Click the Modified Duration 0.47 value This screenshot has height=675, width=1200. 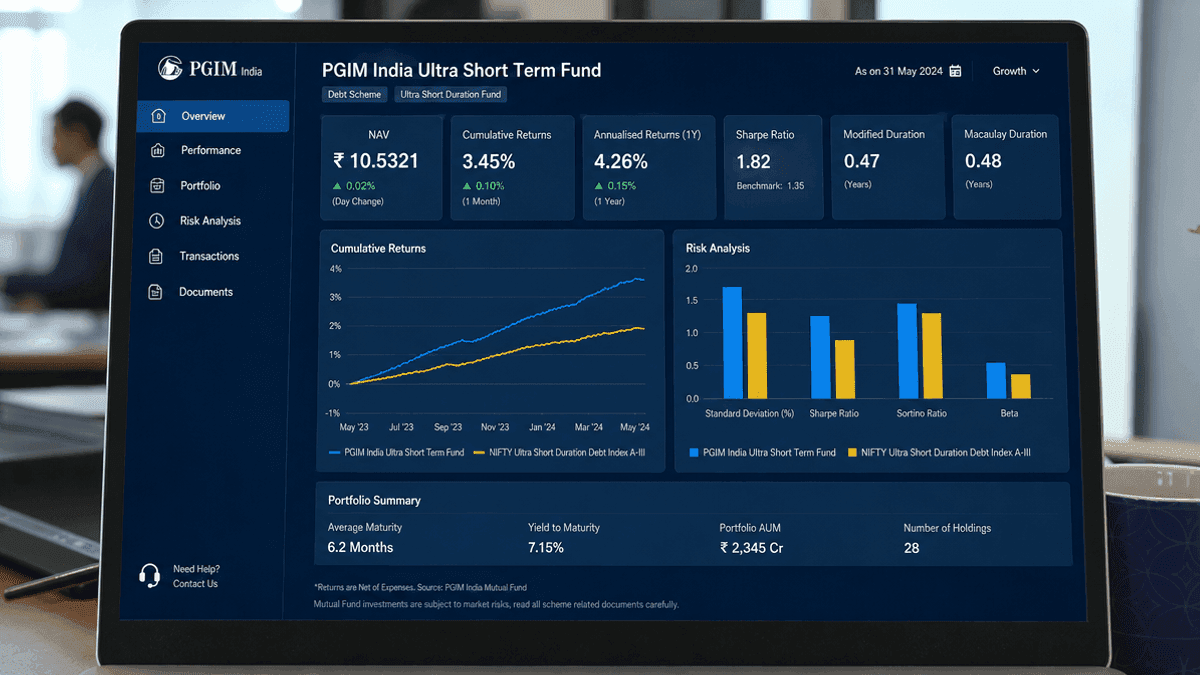[861, 161]
